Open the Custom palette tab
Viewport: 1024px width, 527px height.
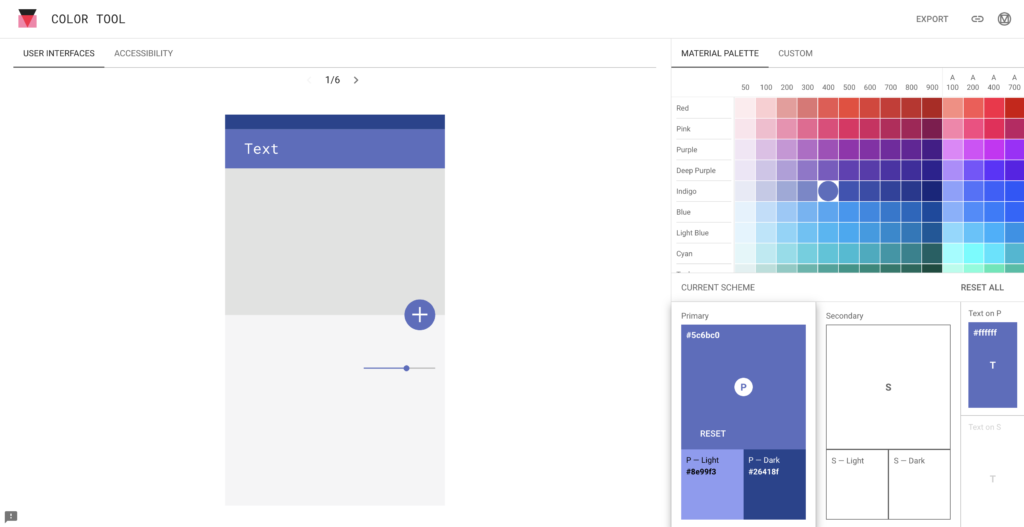click(795, 54)
